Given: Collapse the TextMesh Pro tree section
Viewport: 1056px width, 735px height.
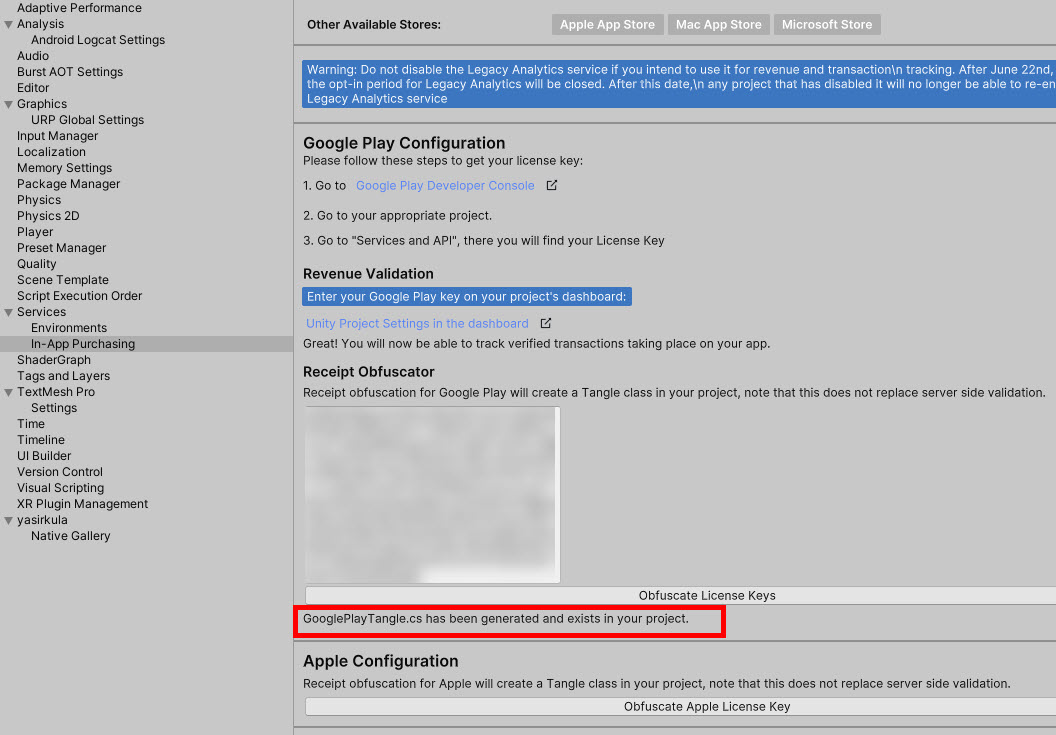Looking at the screenshot, I should click(x=9, y=393).
